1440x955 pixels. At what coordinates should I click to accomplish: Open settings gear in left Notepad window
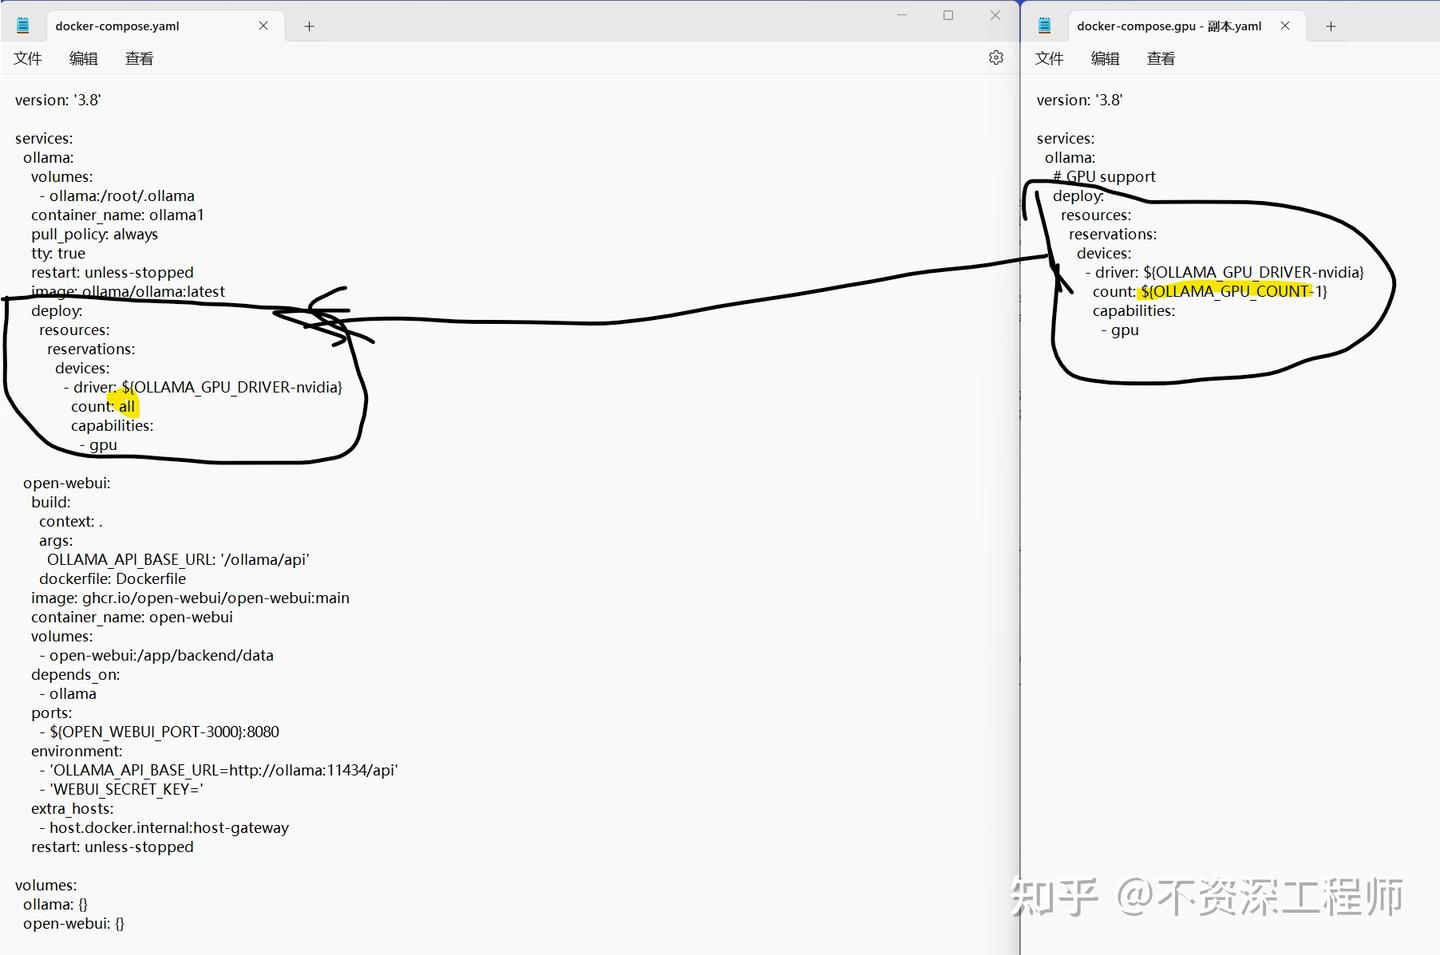(996, 58)
